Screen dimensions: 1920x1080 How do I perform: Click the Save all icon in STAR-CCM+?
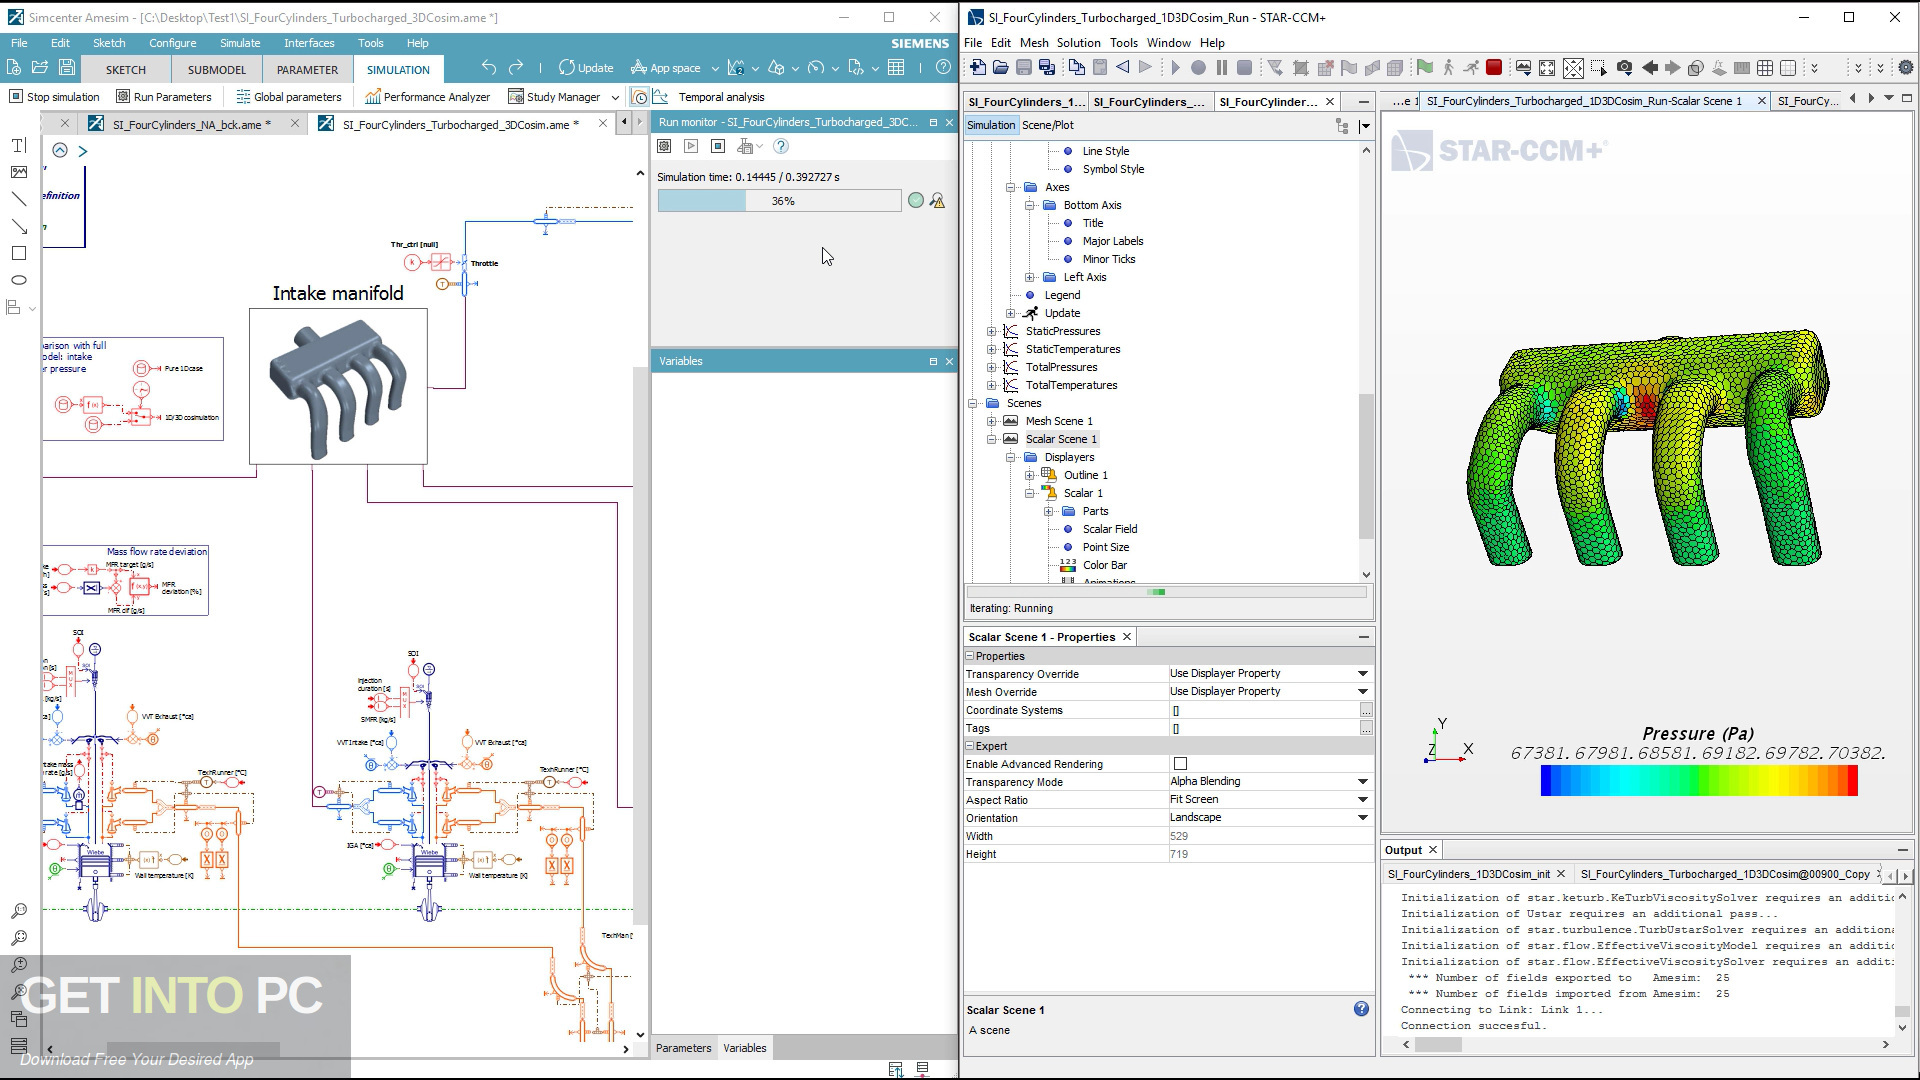[1047, 68]
